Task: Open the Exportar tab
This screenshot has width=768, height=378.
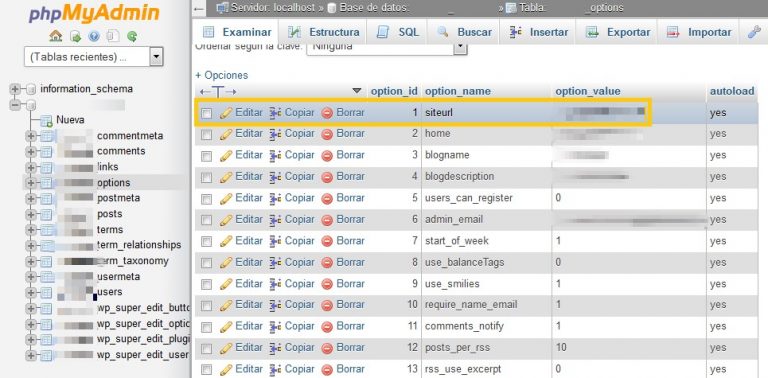Action: [617, 32]
